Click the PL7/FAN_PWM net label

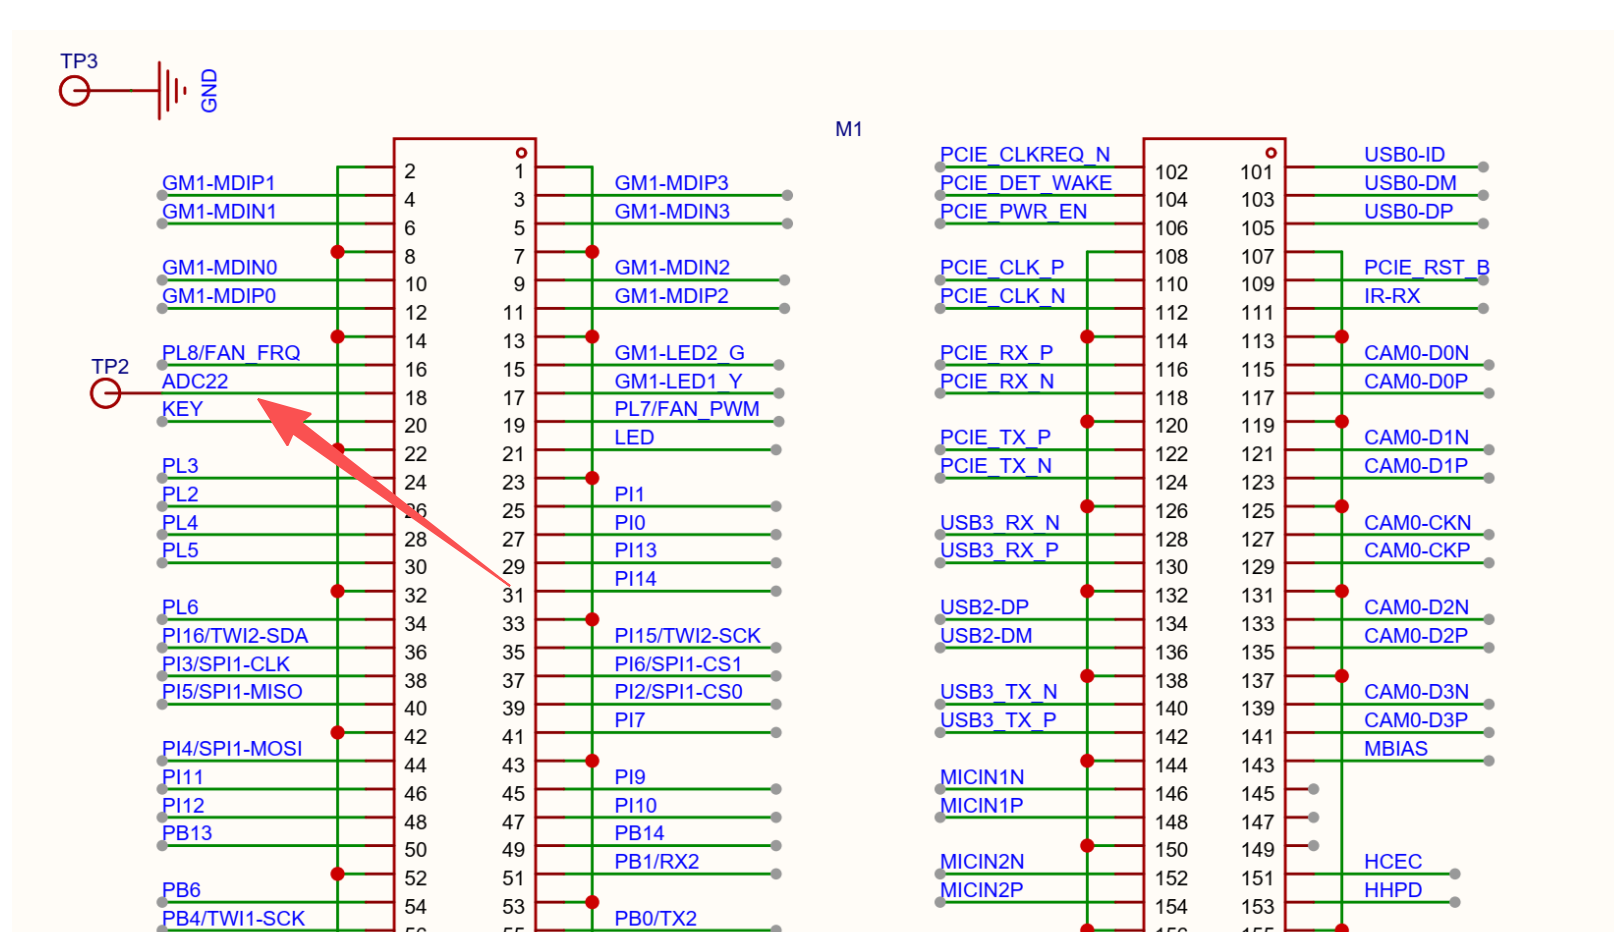pos(687,409)
